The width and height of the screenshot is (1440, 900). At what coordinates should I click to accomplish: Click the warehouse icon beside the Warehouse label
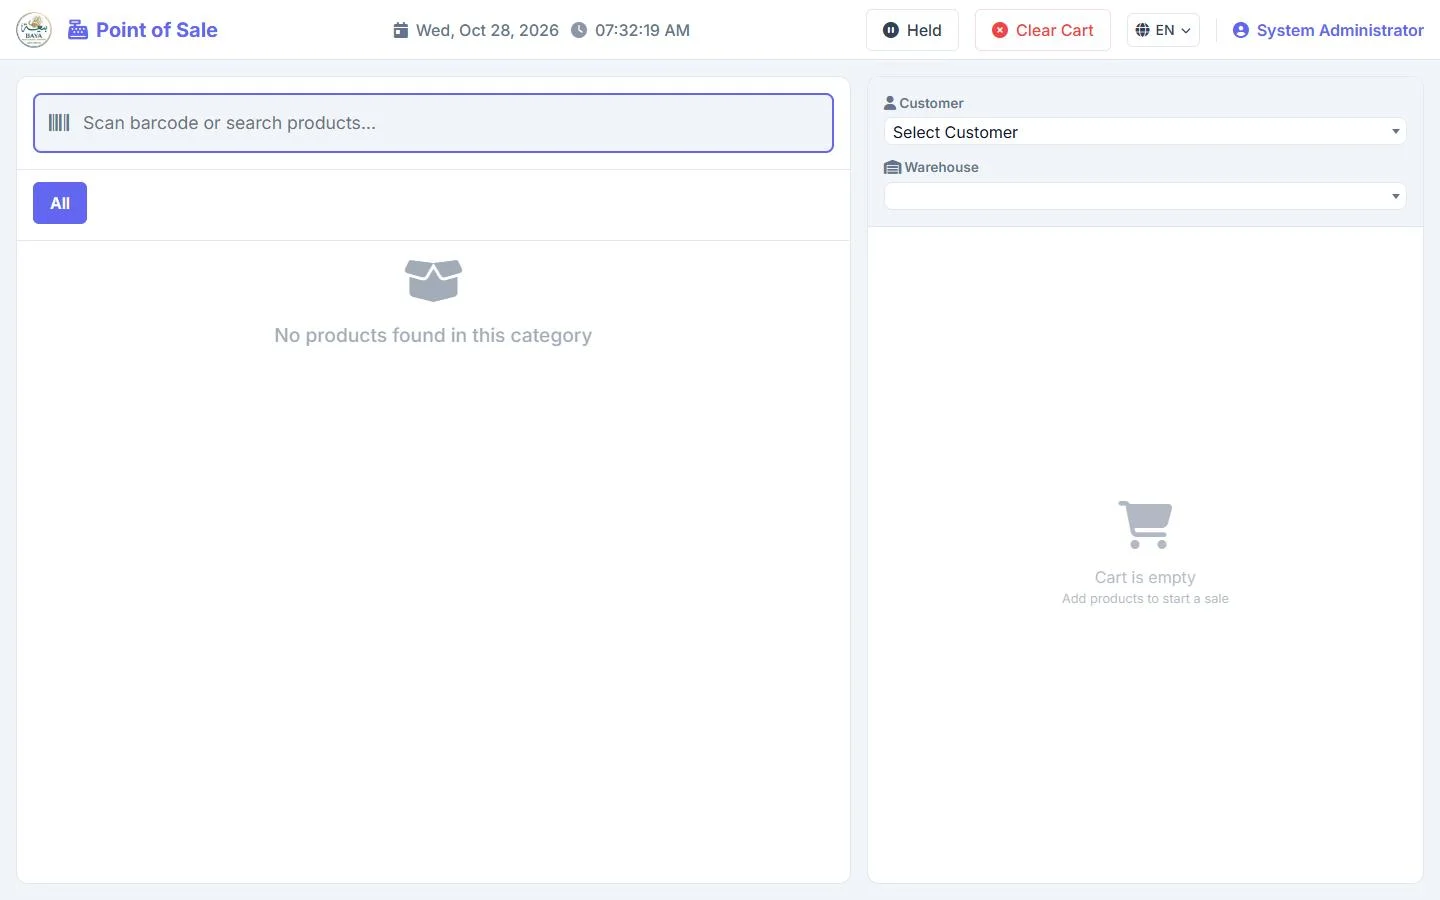coord(893,167)
